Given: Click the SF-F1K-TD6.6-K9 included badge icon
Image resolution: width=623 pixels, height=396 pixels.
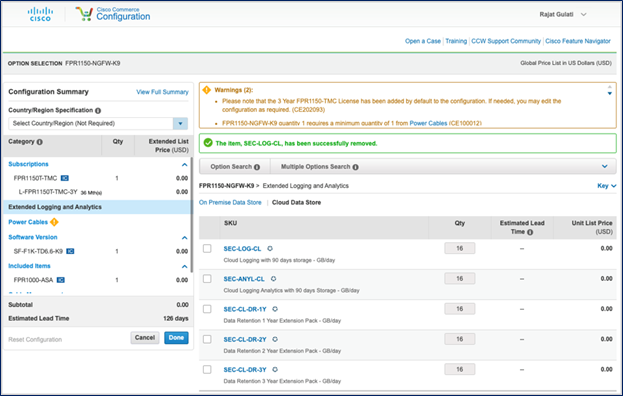Looking at the screenshot, I should (x=70, y=251).
